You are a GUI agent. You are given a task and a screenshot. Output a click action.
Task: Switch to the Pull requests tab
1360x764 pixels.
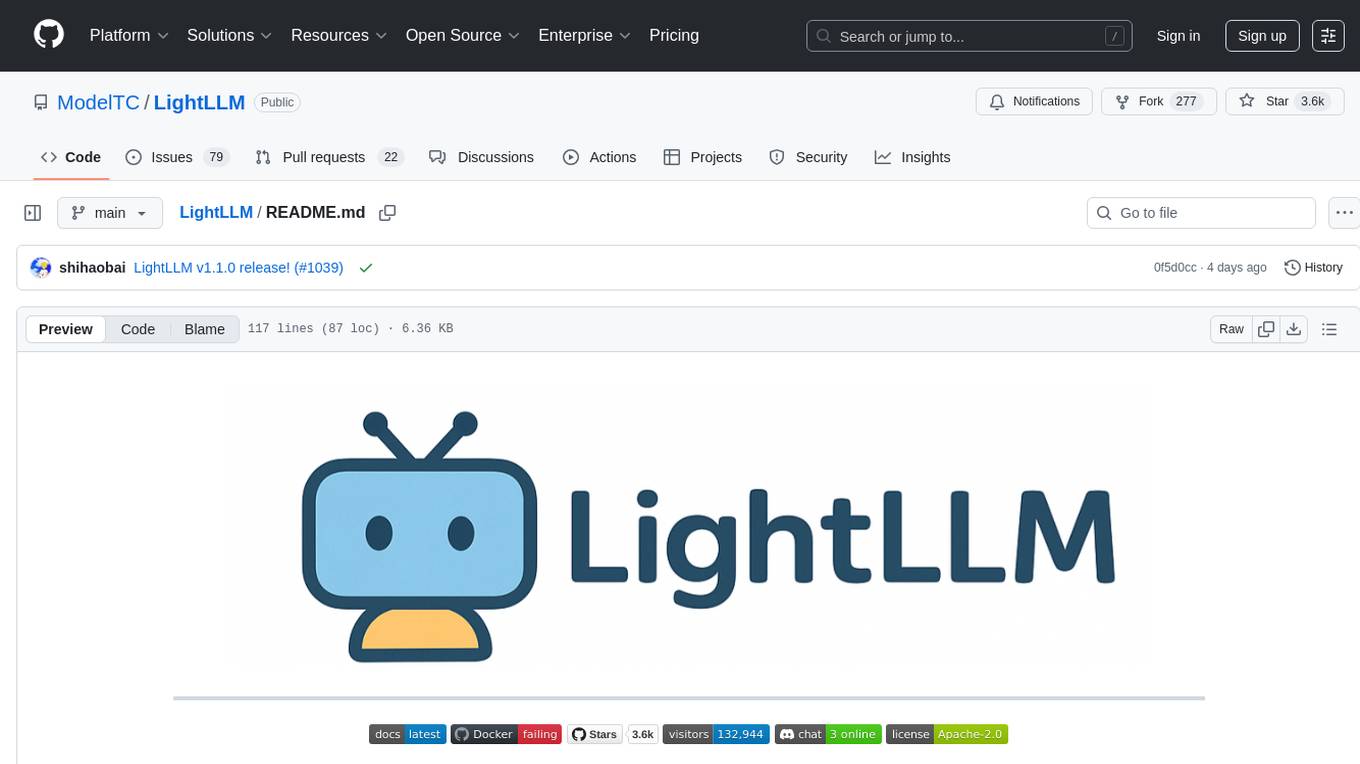click(x=328, y=157)
